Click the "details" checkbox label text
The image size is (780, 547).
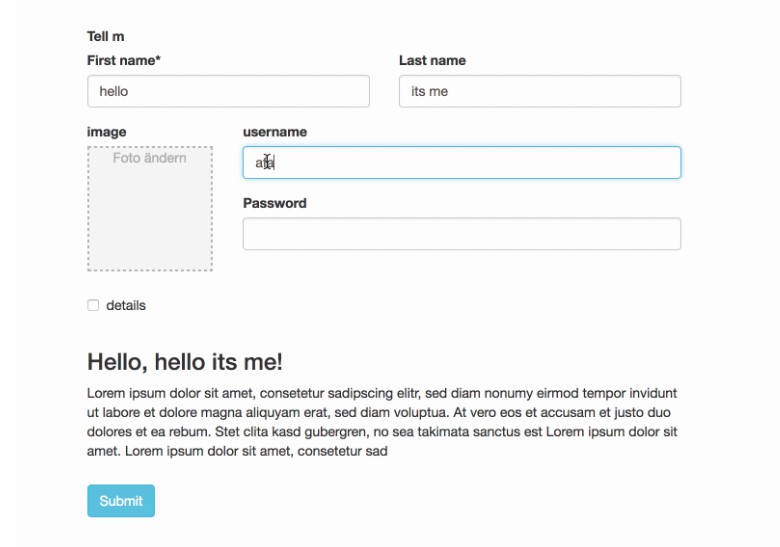click(126, 306)
